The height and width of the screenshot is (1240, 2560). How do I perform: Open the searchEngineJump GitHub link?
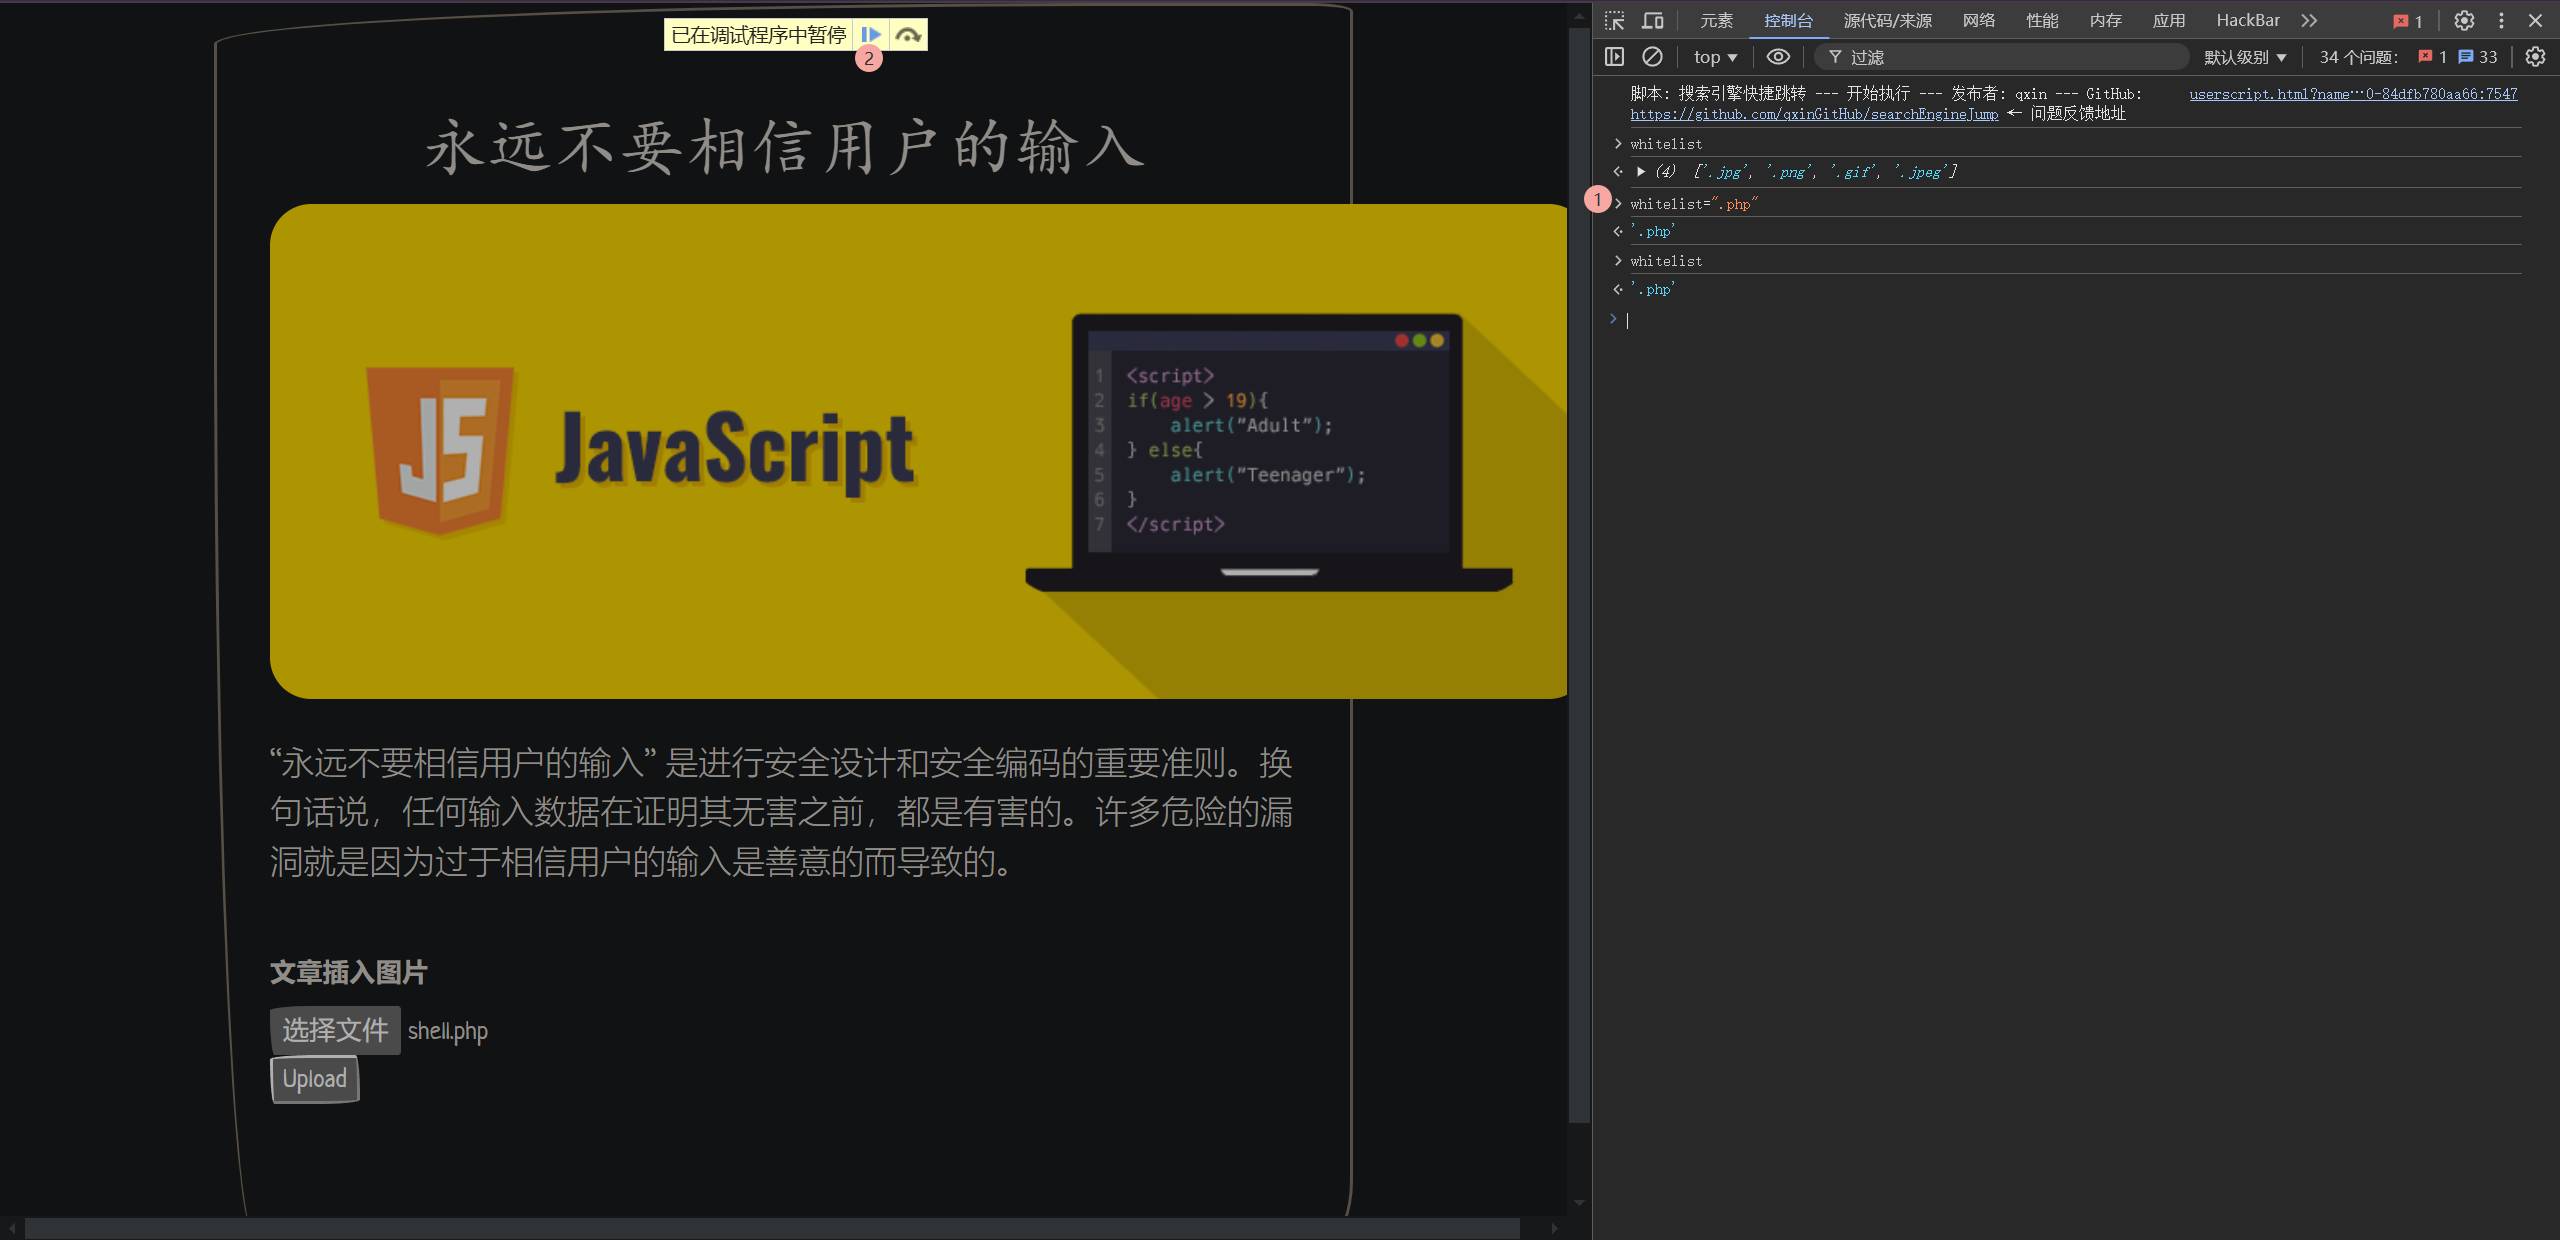click(x=1814, y=114)
